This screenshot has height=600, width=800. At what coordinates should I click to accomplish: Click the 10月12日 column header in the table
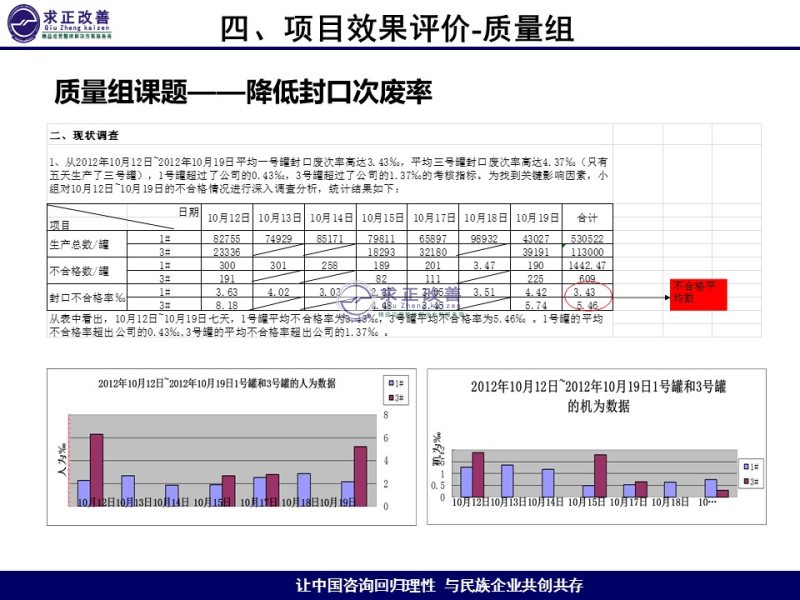pos(228,217)
